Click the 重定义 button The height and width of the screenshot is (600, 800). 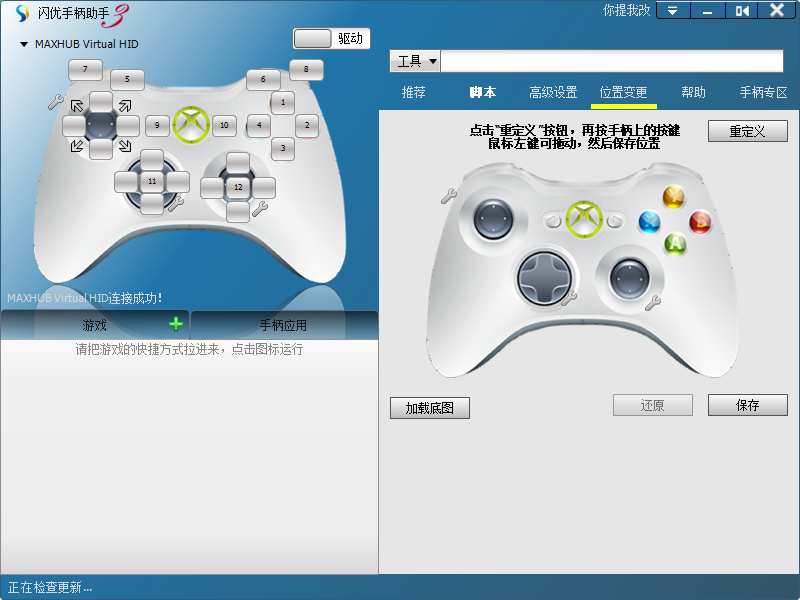(x=747, y=131)
